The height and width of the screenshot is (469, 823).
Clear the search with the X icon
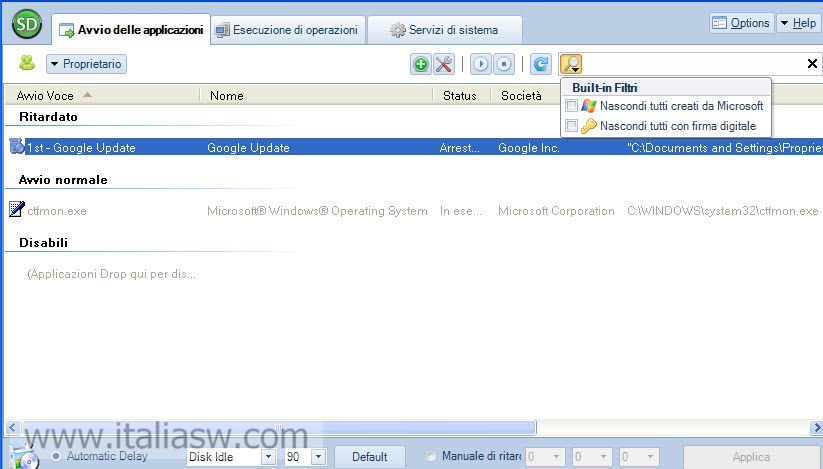click(x=812, y=63)
